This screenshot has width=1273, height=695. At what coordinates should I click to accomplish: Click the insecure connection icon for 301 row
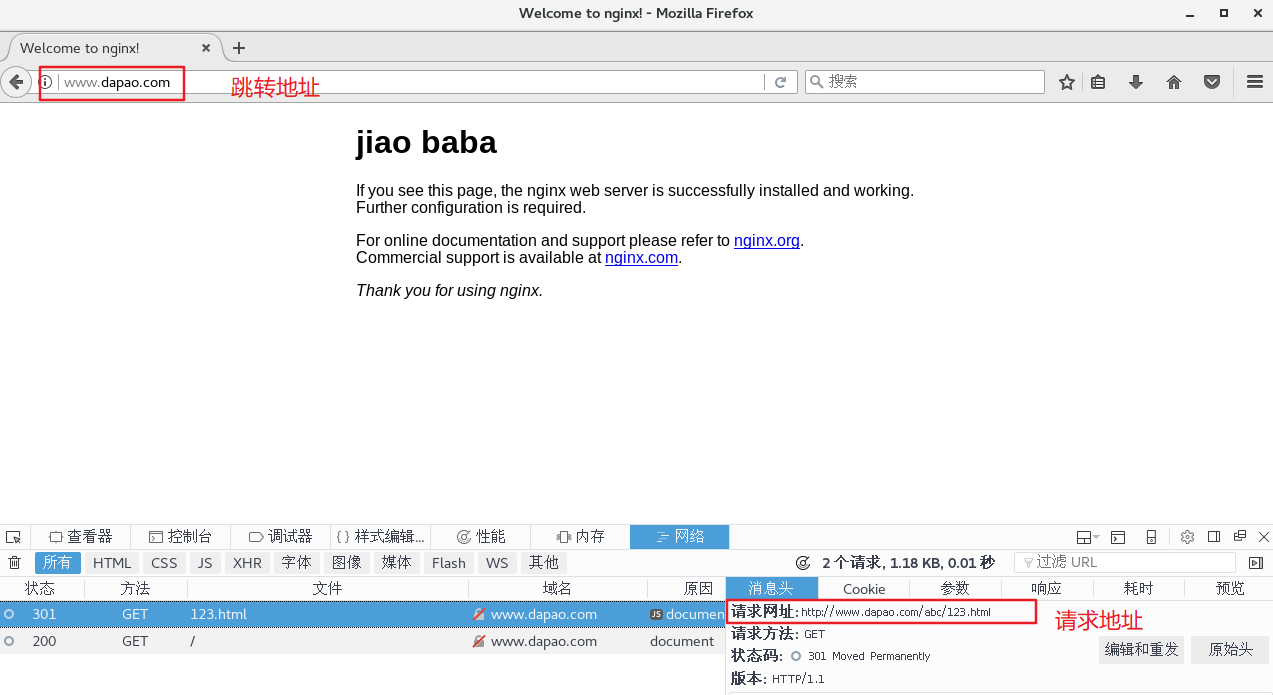[480, 614]
